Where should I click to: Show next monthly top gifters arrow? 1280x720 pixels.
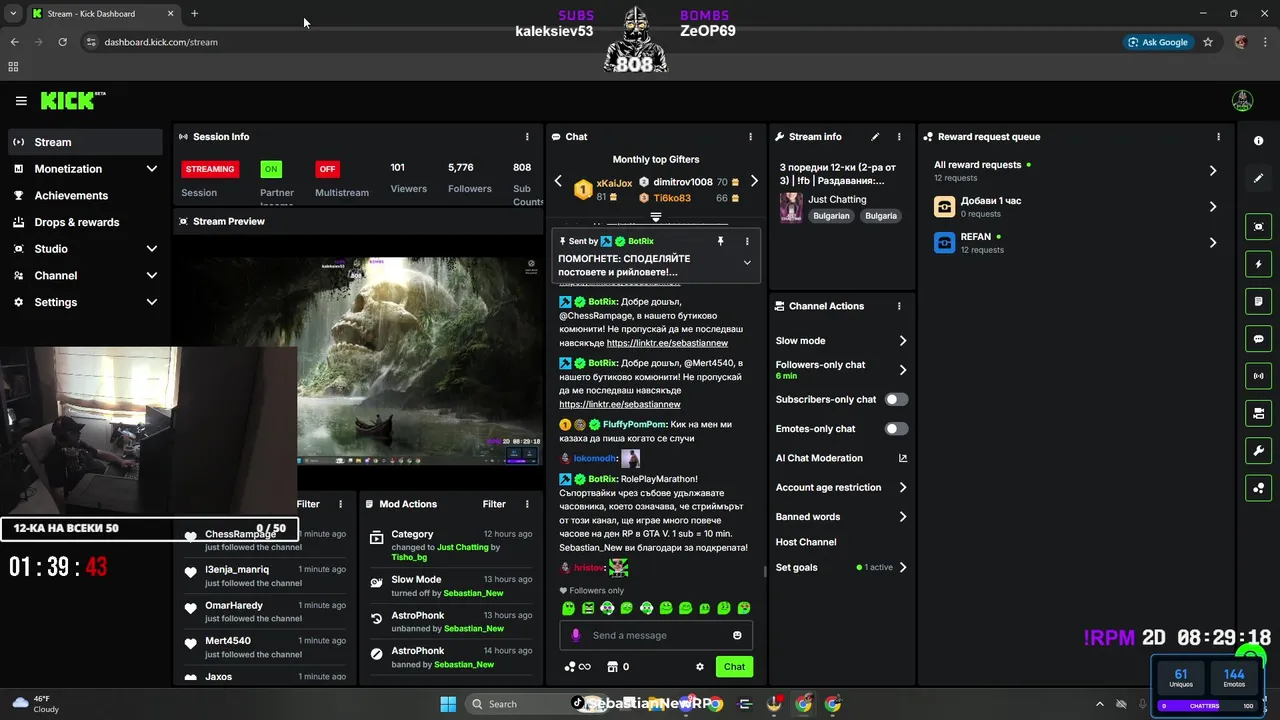tap(754, 181)
